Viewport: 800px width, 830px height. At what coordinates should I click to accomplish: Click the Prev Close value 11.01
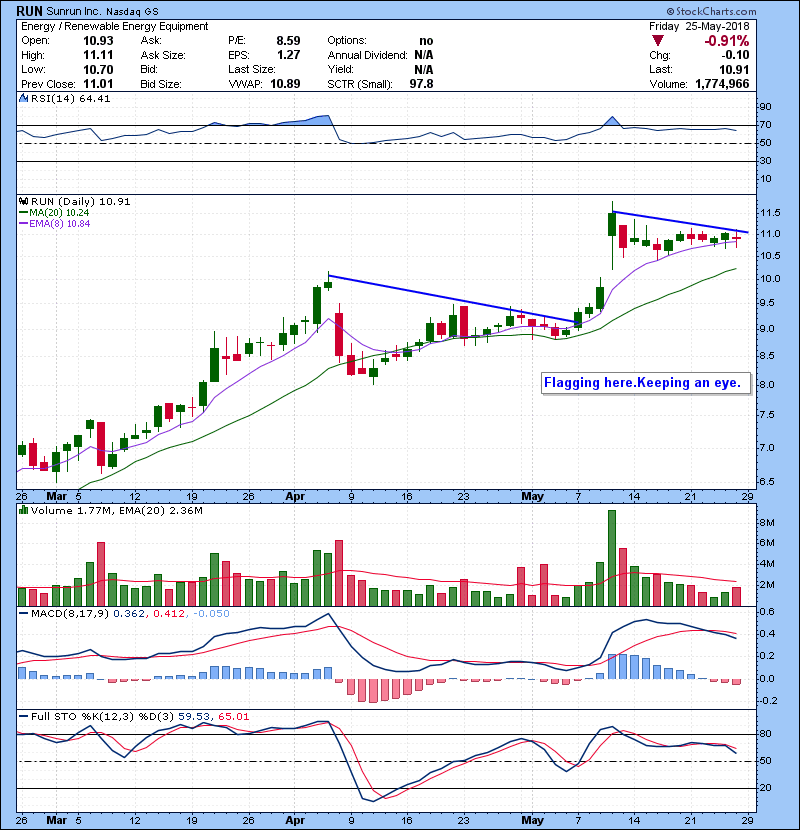[x=98, y=84]
